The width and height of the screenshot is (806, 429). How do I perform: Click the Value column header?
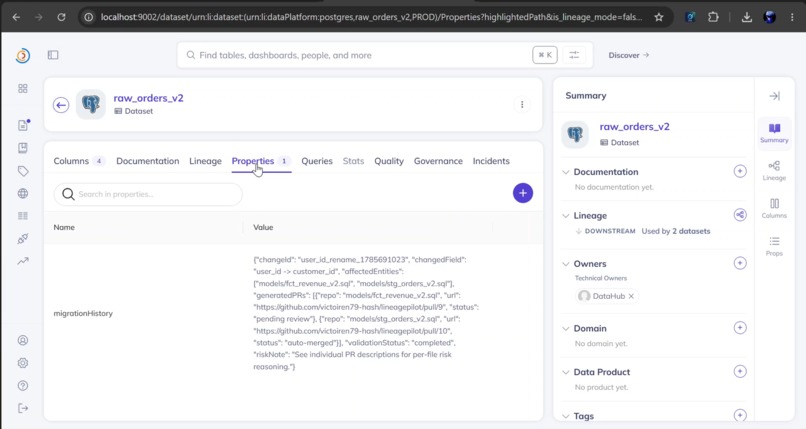263,227
